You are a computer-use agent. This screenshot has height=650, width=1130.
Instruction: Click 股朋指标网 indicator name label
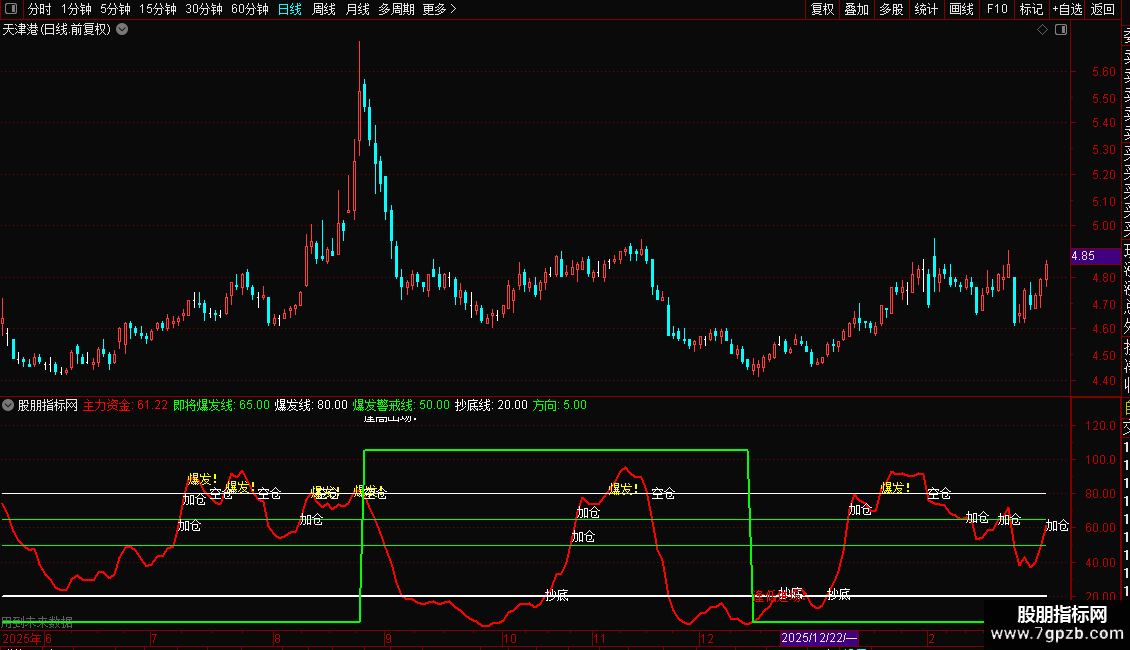pyautogui.click(x=48, y=405)
